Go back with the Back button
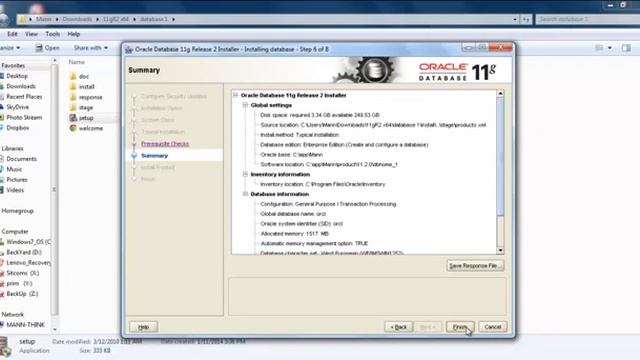 pyautogui.click(x=398, y=327)
